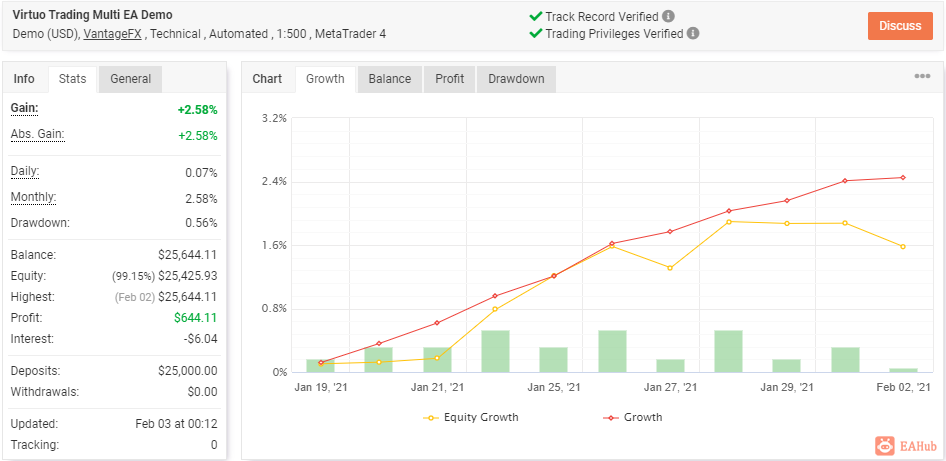Open the Drawdown chart tab

(x=516, y=79)
